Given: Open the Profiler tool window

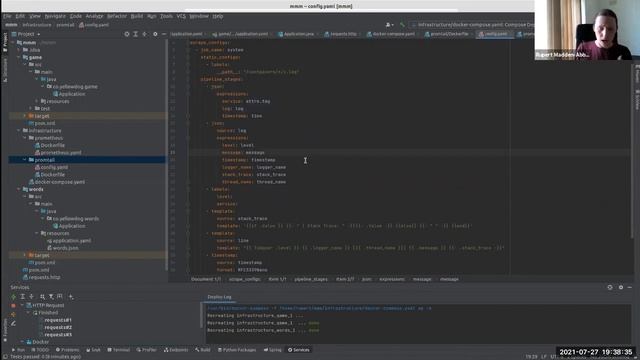Looking at the screenshot, I should point(147,350).
